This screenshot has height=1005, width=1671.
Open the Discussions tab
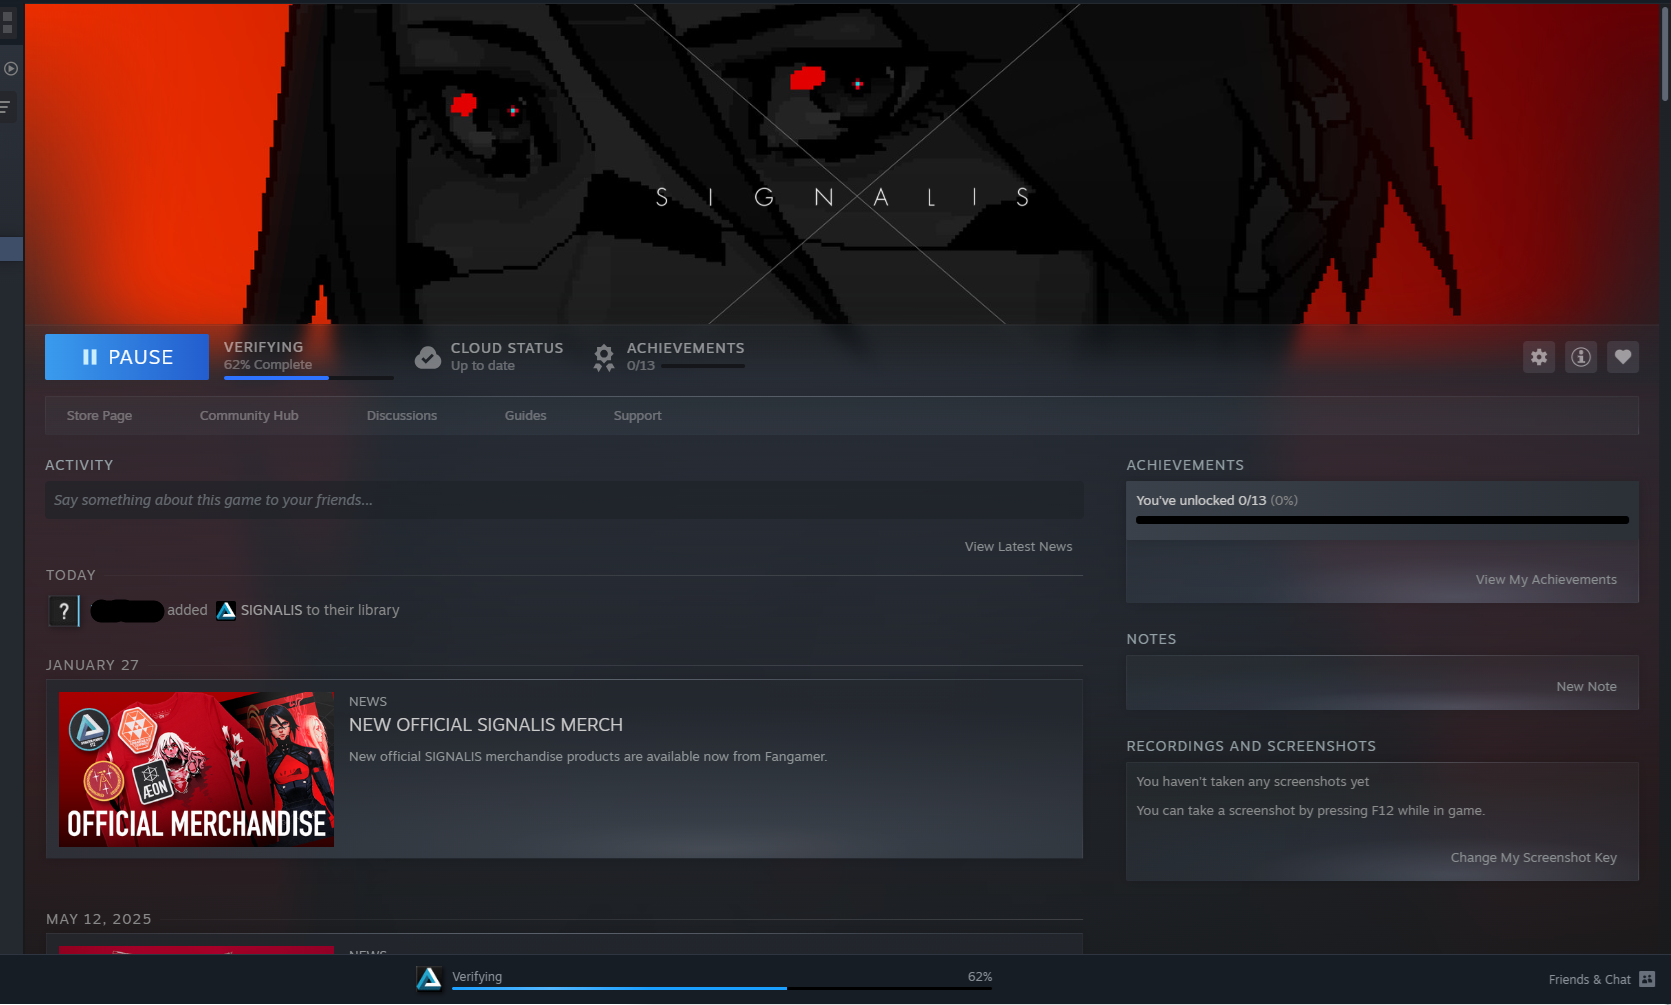point(402,416)
